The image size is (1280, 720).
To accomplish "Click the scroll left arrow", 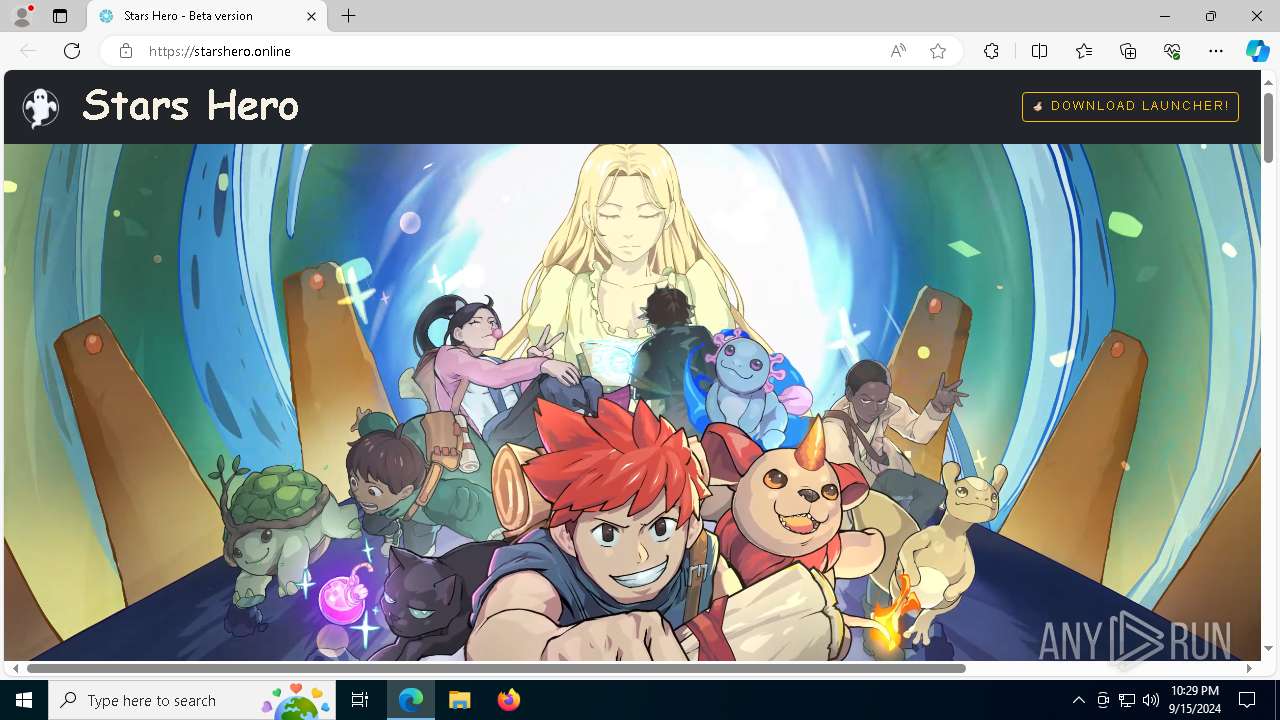I will pyautogui.click(x=15, y=668).
